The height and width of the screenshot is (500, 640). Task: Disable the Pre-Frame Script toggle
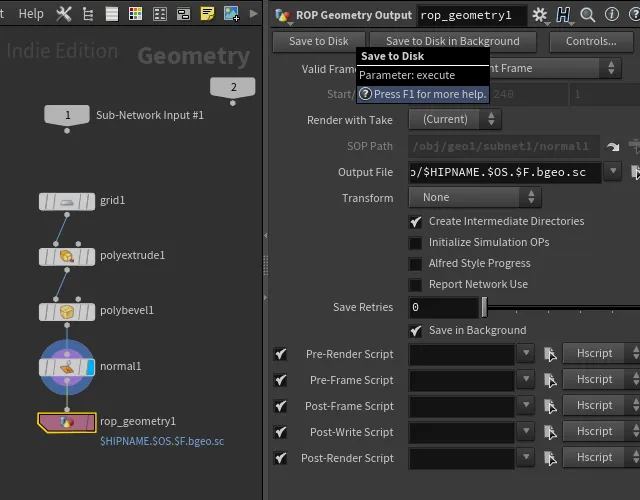(280, 380)
